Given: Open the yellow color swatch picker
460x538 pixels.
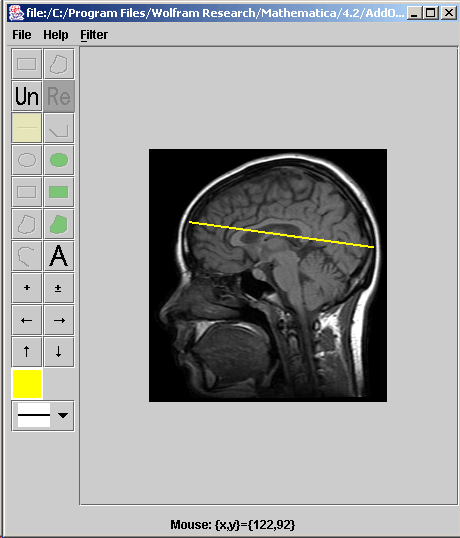Looking at the screenshot, I should pos(27,384).
